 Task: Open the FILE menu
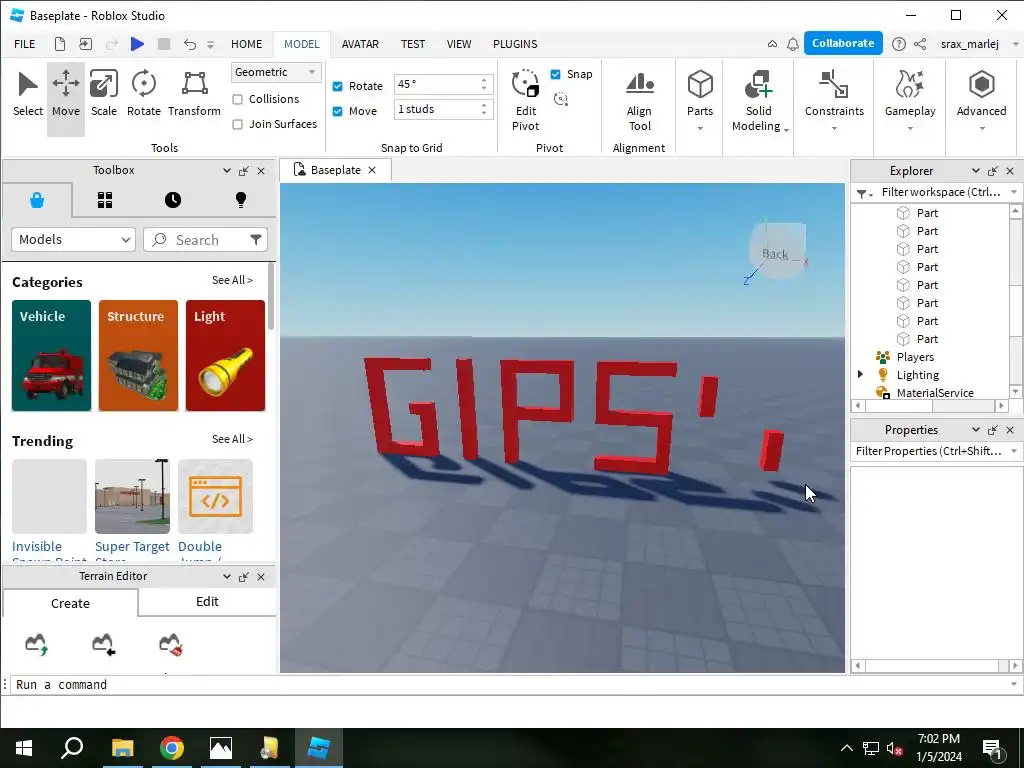click(25, 44)
